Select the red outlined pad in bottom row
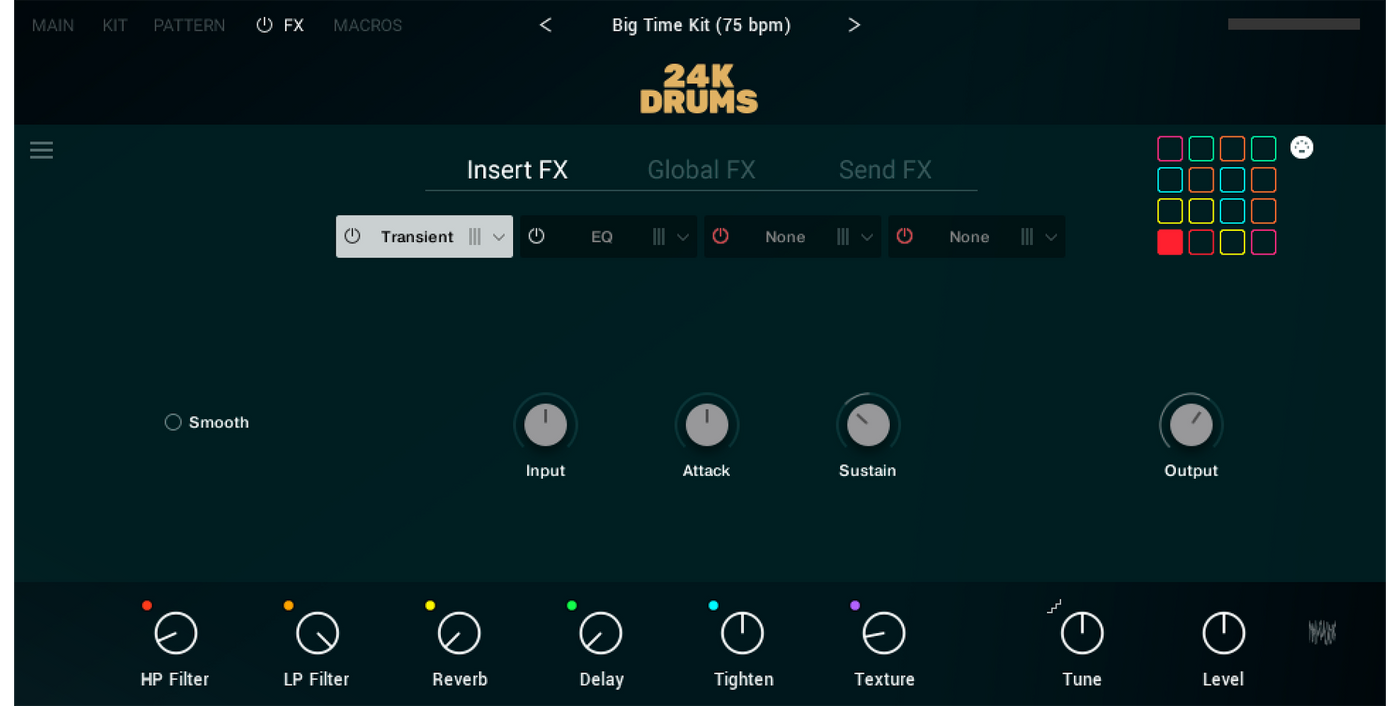The height and width of the screenshot is (706, 1400). [x=1201, y=242]
